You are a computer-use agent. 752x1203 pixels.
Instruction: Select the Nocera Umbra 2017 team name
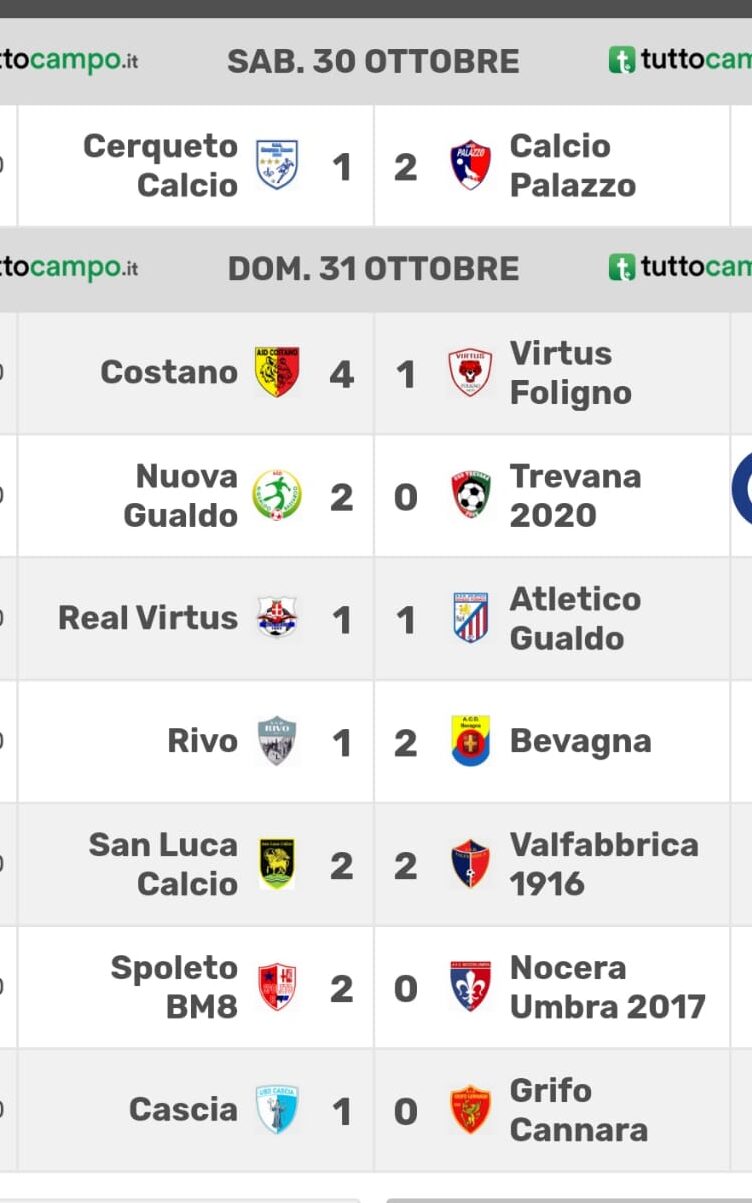tap(608, 987)
